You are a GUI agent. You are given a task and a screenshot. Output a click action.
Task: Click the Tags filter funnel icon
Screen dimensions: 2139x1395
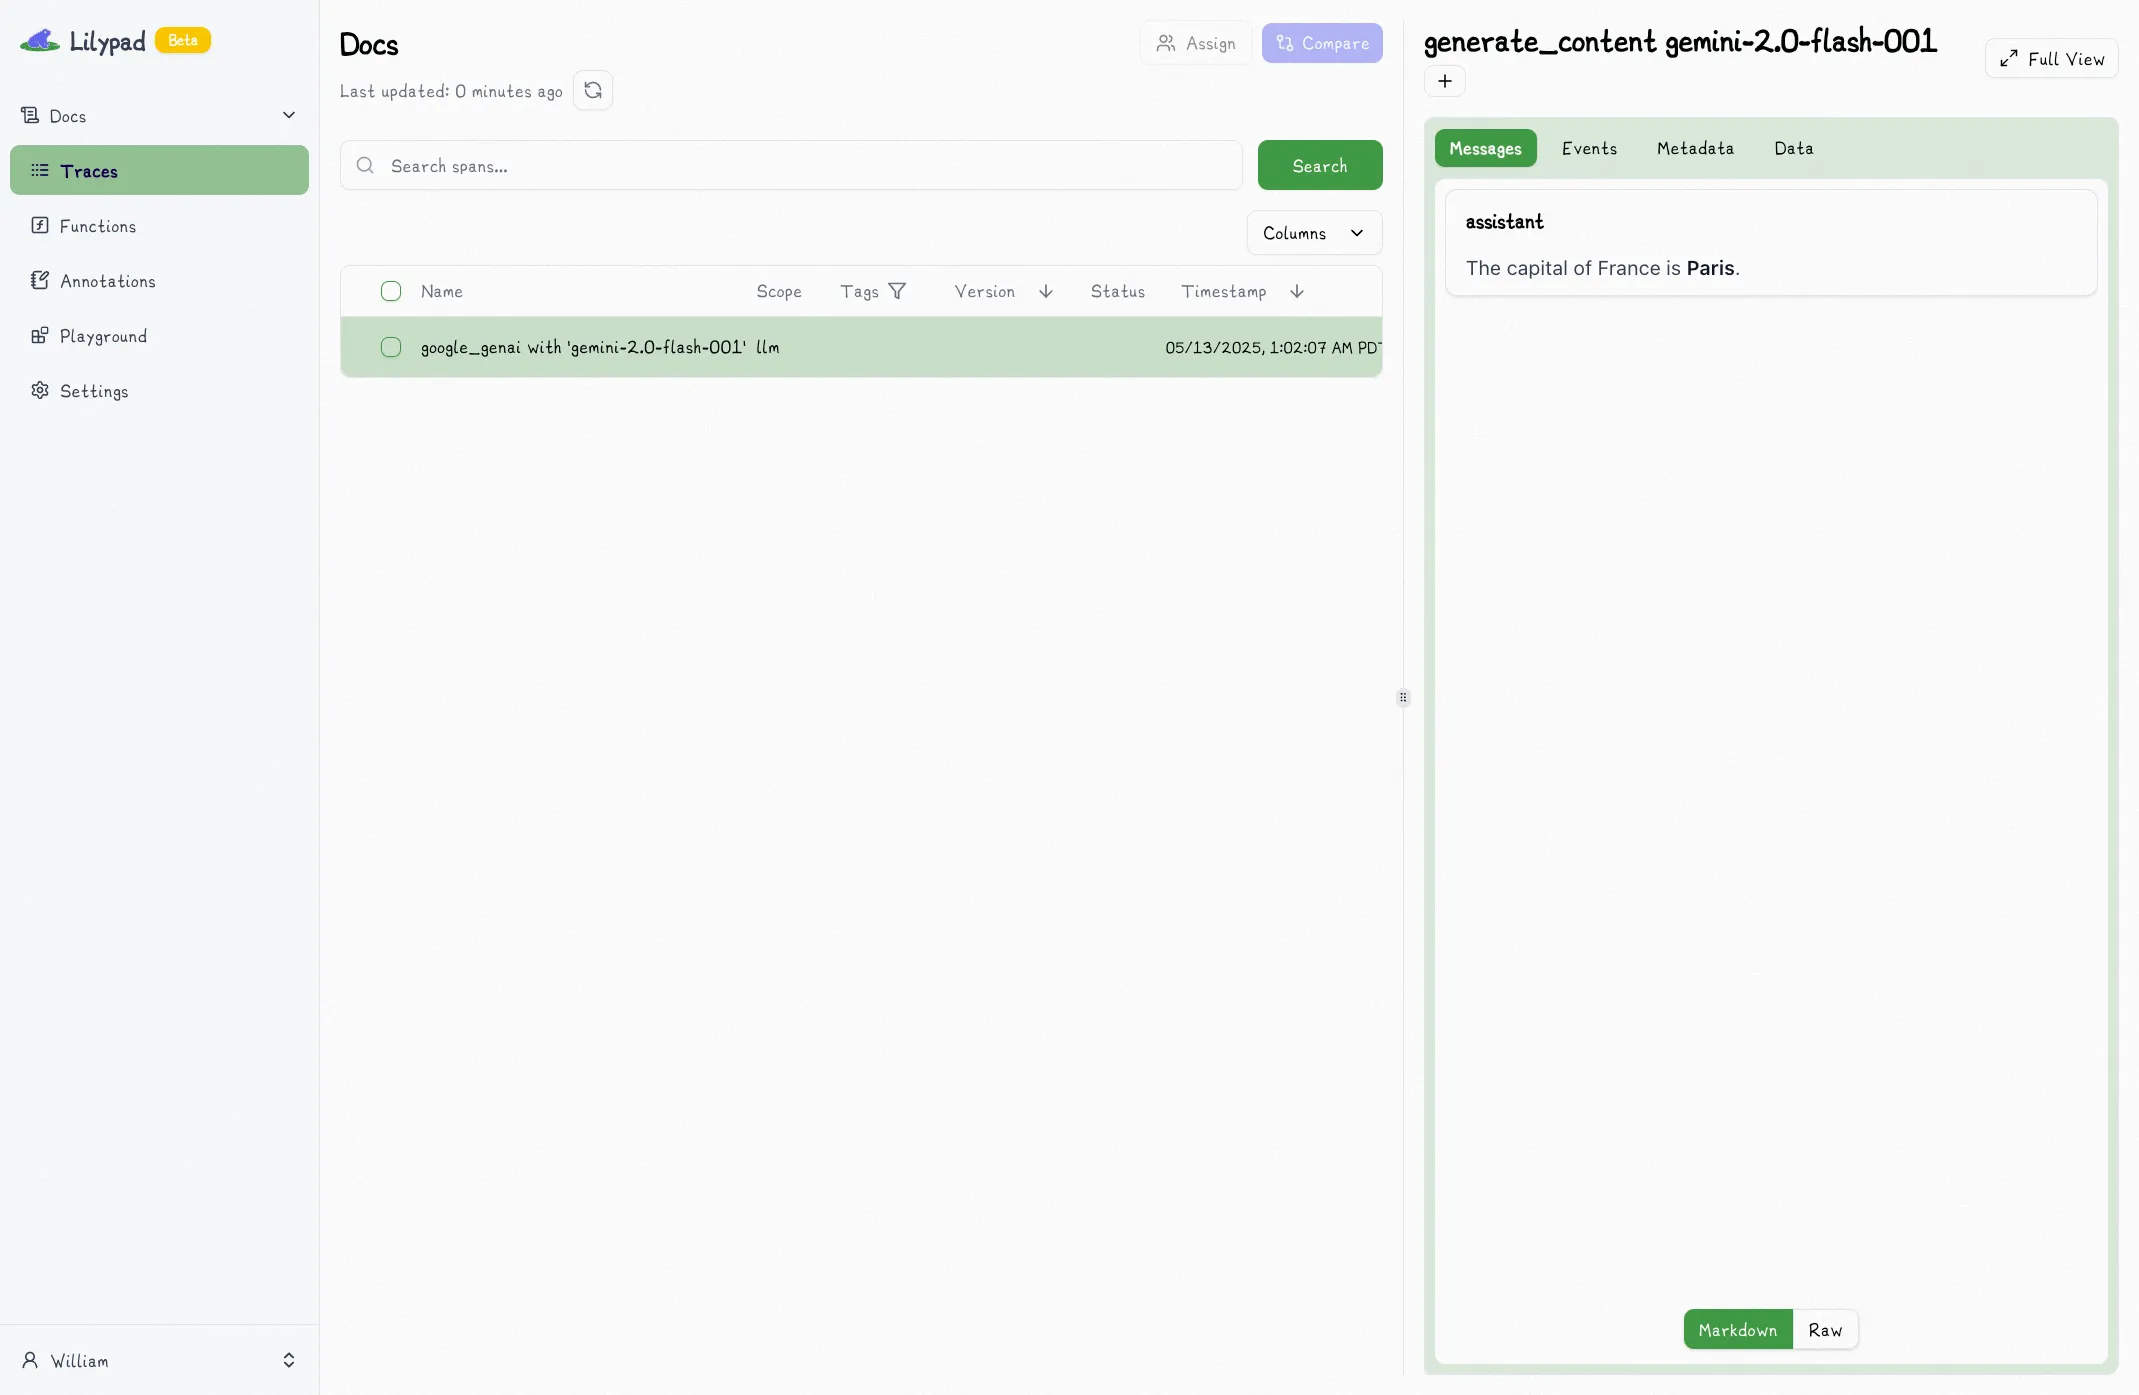pyautogui.click(x=897, y=291)
